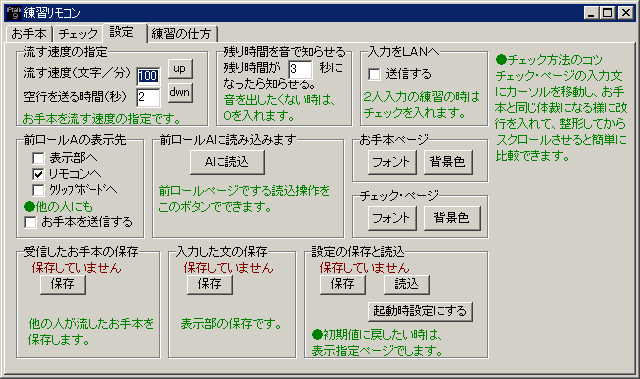Enable お手本を送信する checkbox
The image size is (640, 379).
tap(30, 222)
